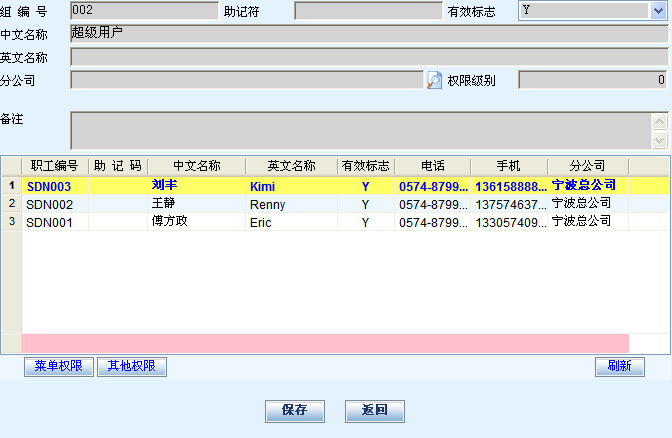
Task: Click the 返回 button
Action: click(374, 410)
